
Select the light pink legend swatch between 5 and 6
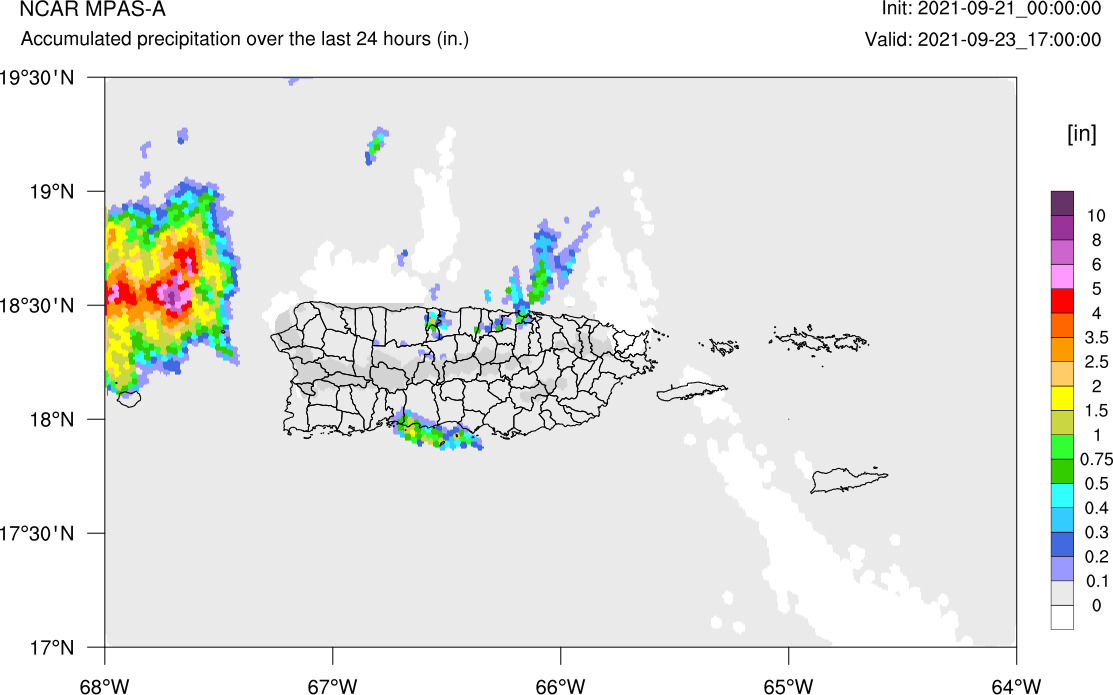click(1062, 276)
